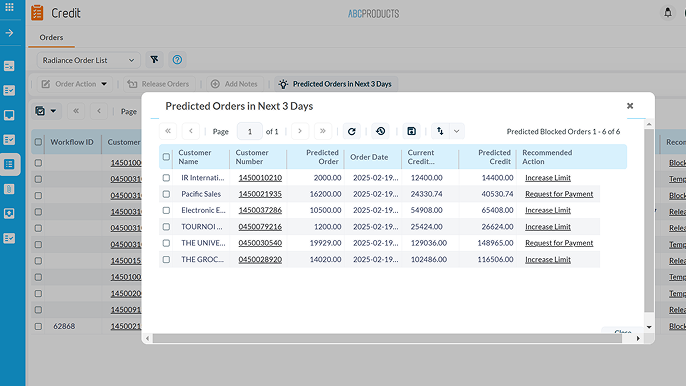Open customer number 1450021935 link
686x387 pixels.
pyautogui.click(x=260, y=194)
